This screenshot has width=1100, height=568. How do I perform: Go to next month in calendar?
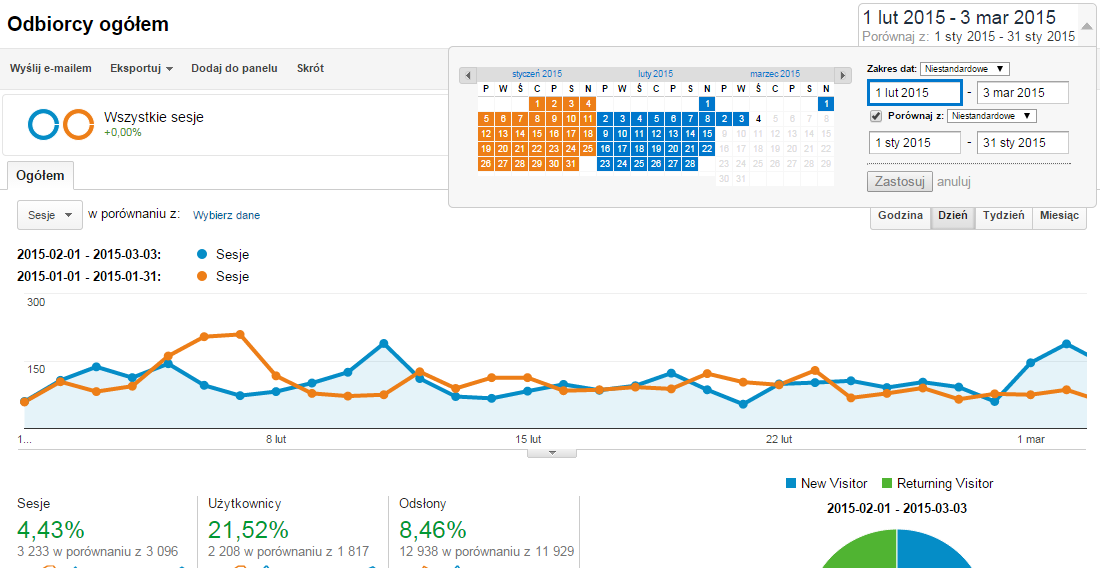coord(843,74)
